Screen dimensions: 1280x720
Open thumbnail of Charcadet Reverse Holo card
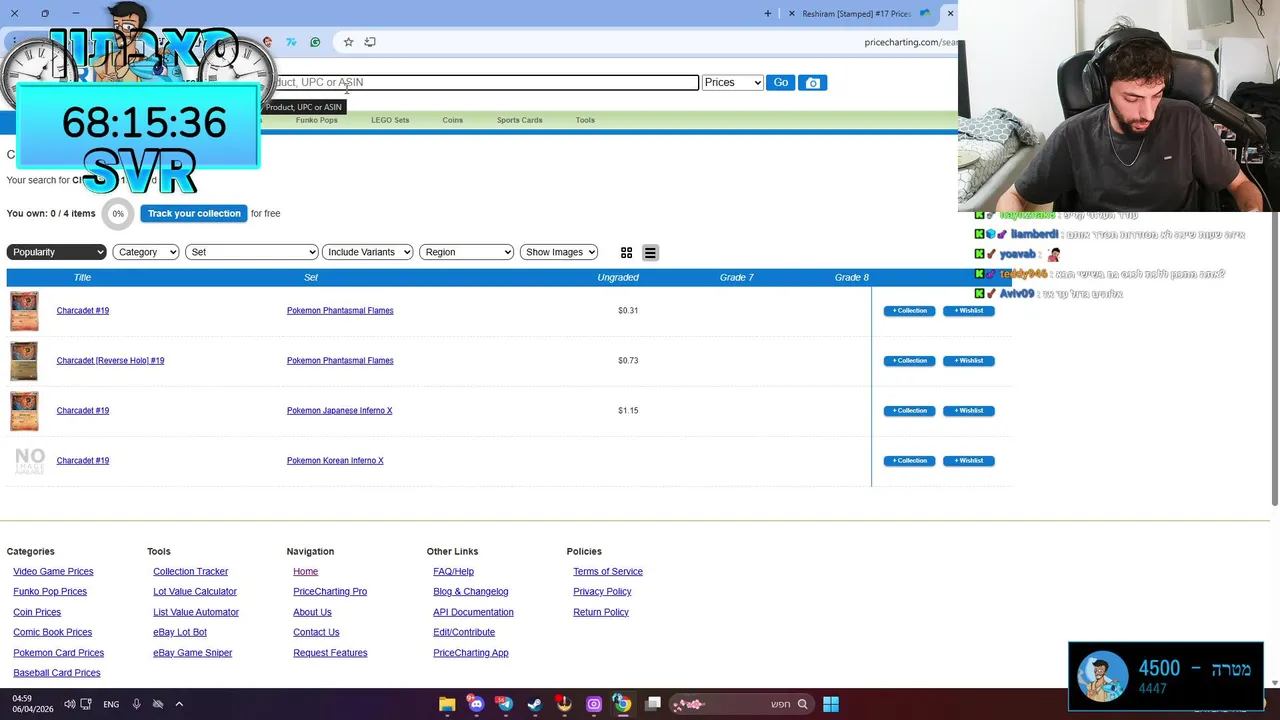click(x=24, y=361)
